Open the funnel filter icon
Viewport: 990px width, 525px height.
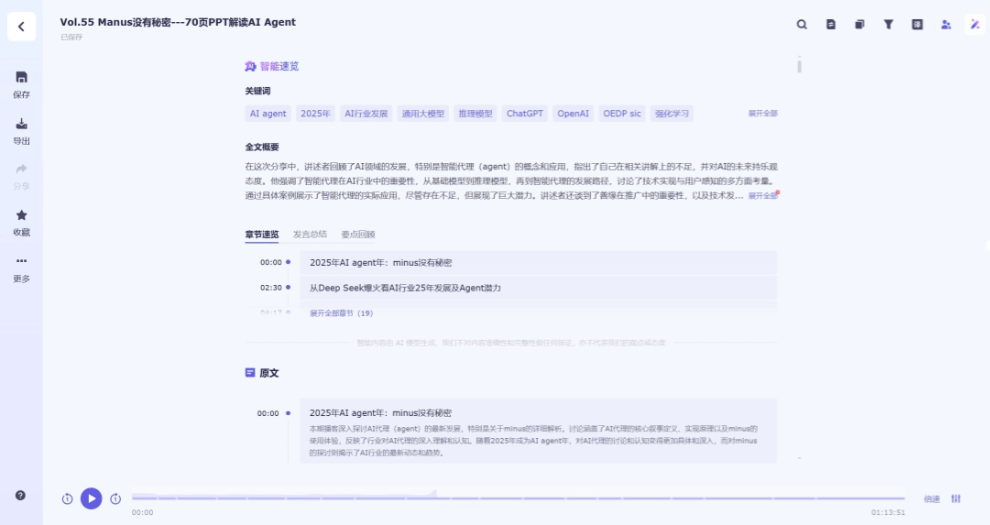click(x=888, y=25)
